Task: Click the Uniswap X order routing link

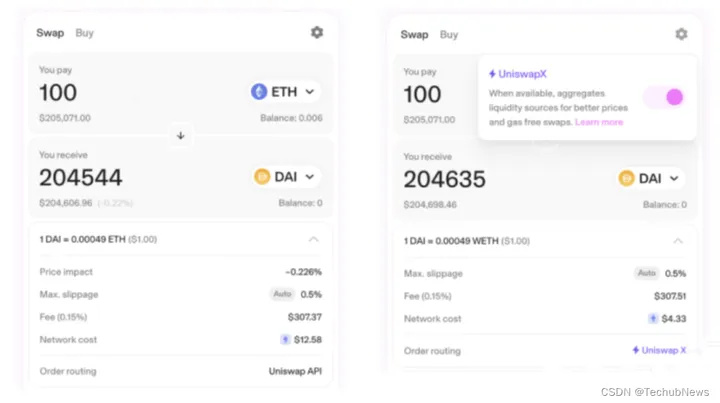Action: (659, 350)
